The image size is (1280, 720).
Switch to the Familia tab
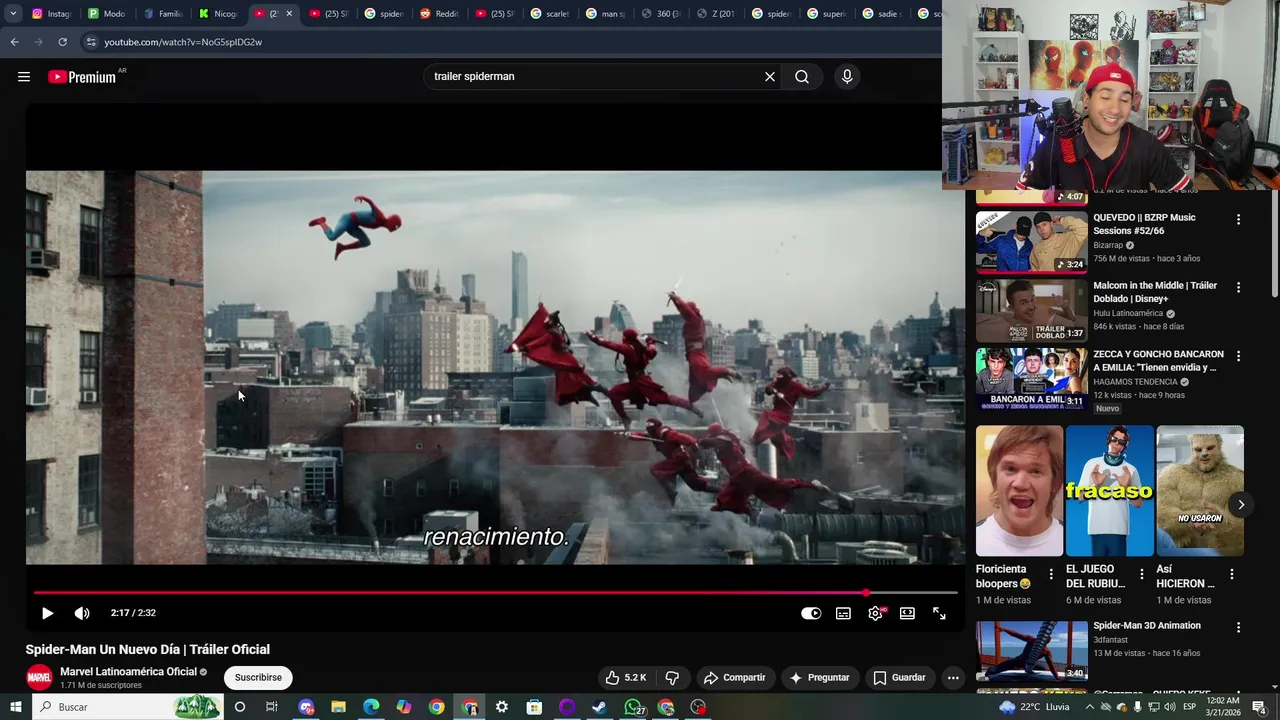coord(162,14)
